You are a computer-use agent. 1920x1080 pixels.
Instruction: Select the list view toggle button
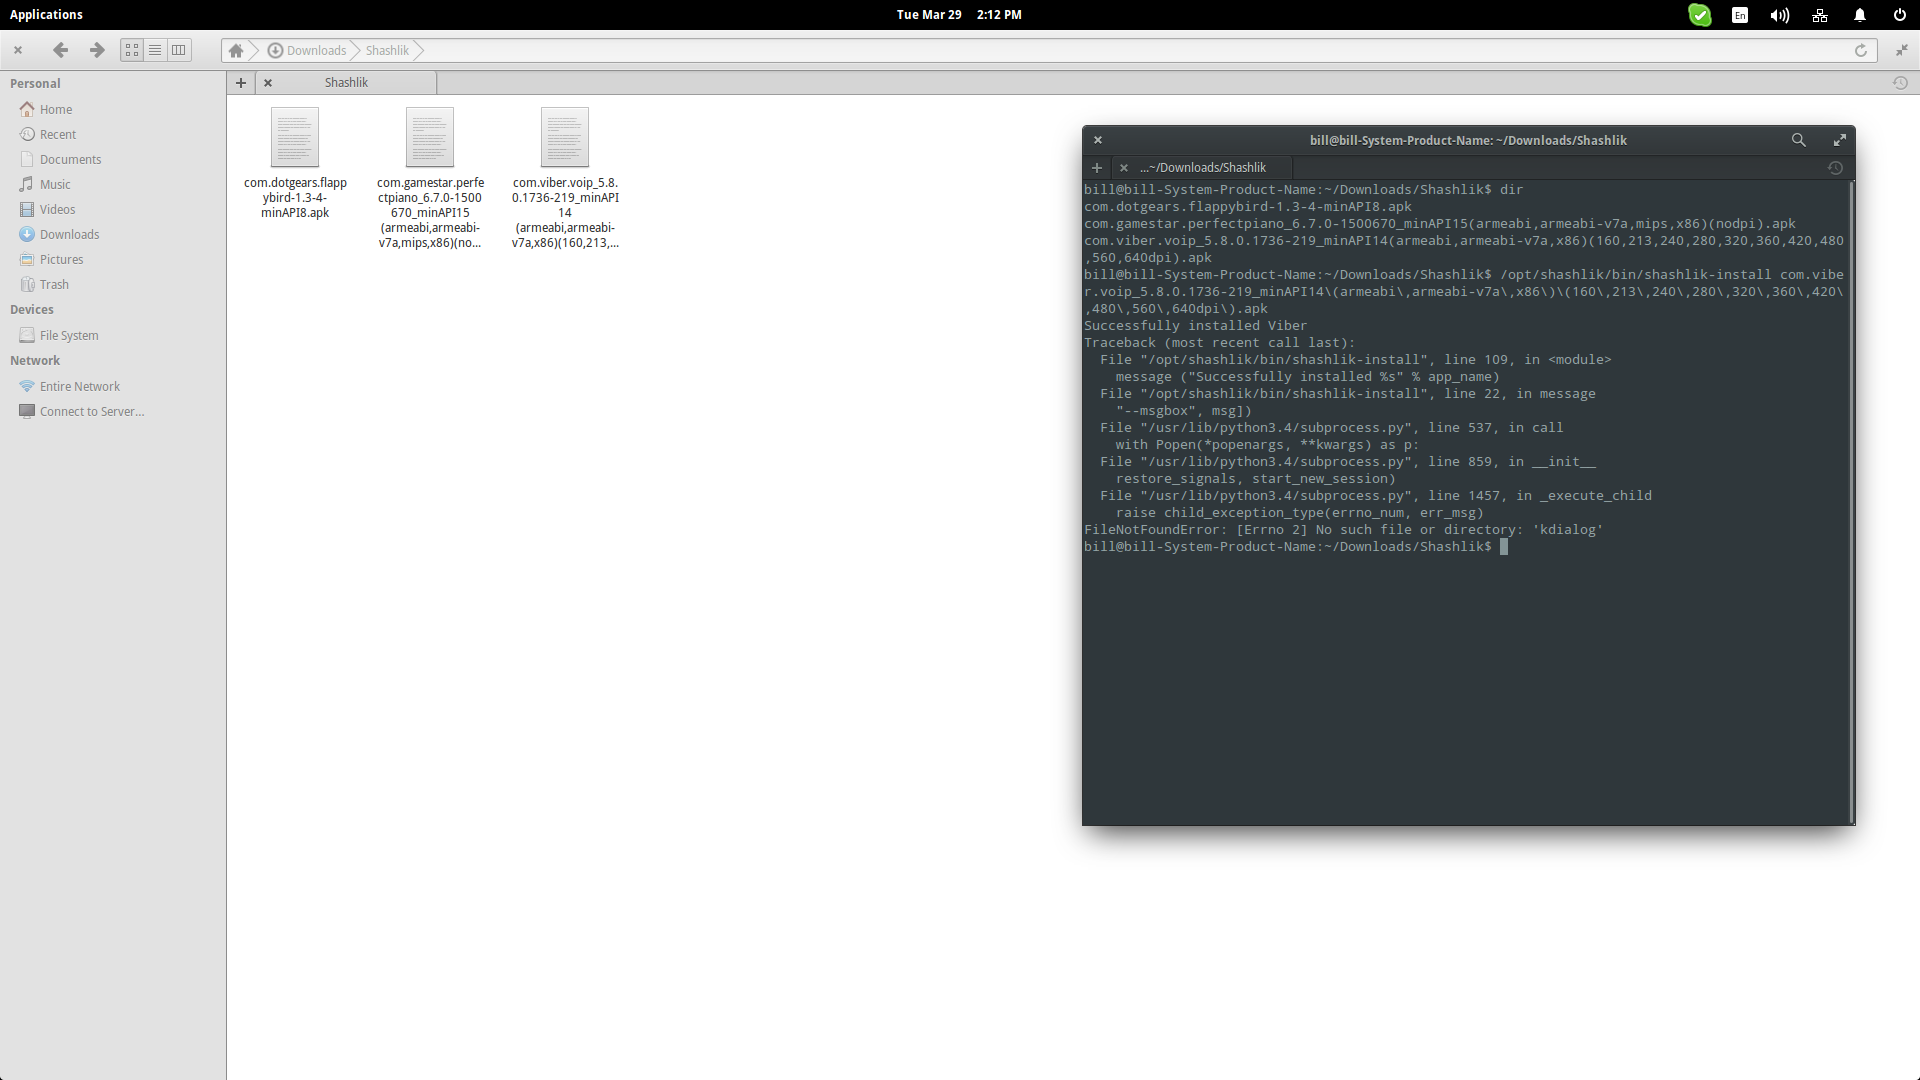tap(156, 50)
